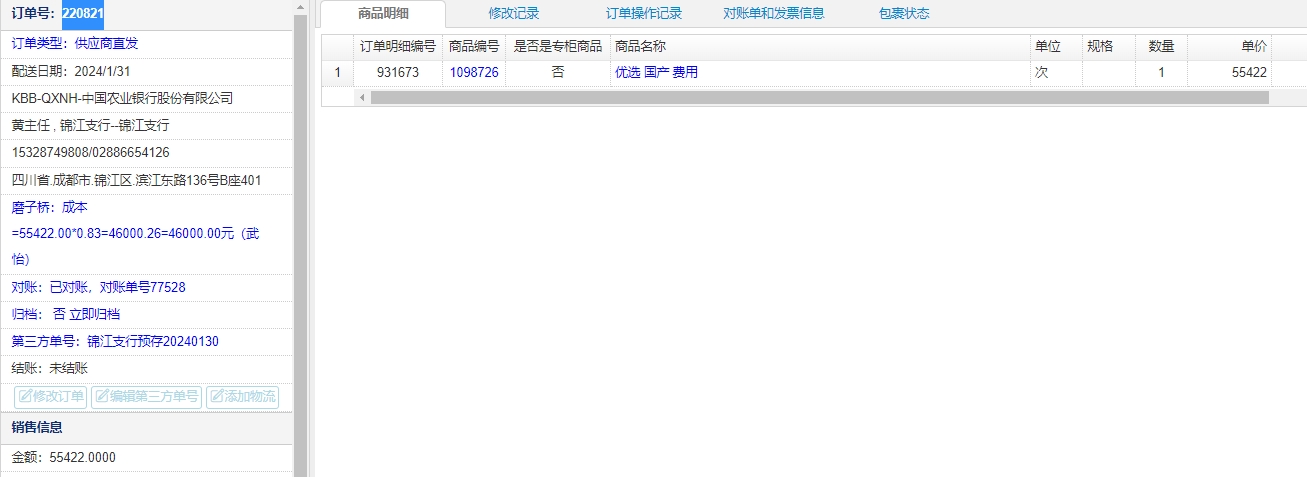Click the unit price 55422 cell
The height and width of the screenshot is (477, 1307).
1229,72
